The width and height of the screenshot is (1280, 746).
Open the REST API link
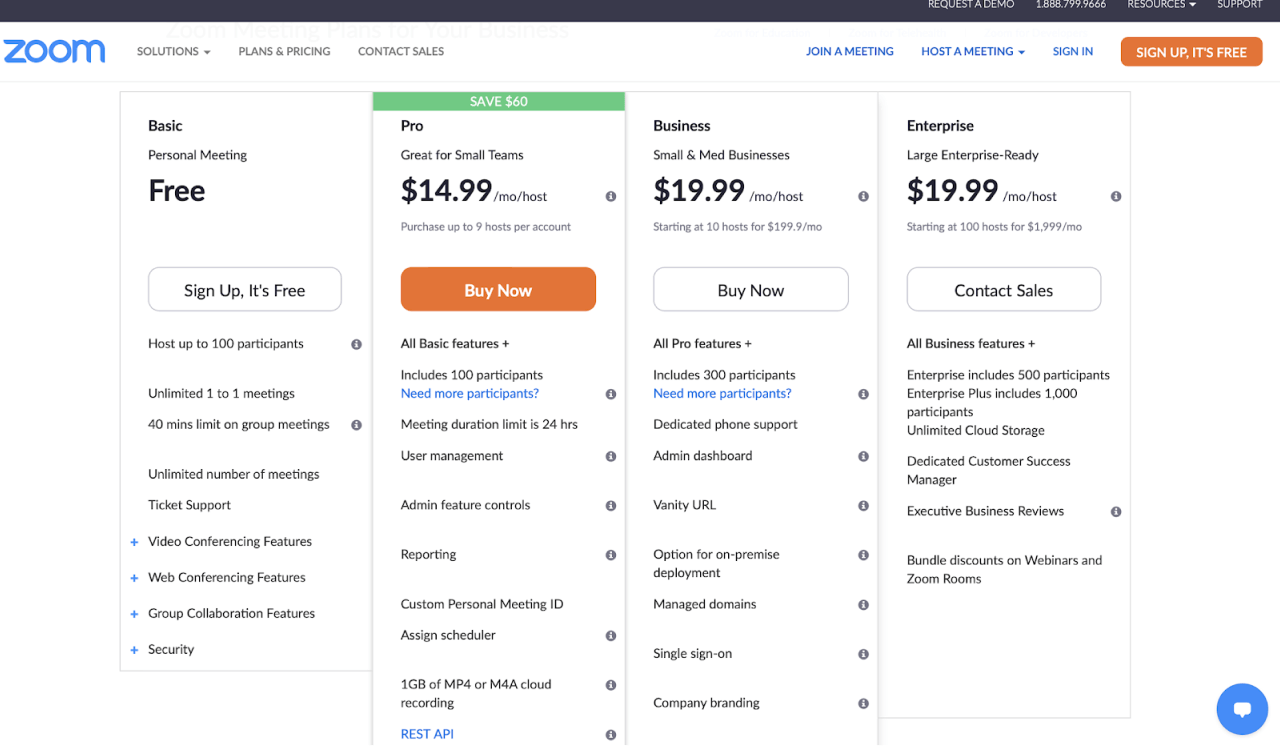pyautogui.click(x=427, y=734)
